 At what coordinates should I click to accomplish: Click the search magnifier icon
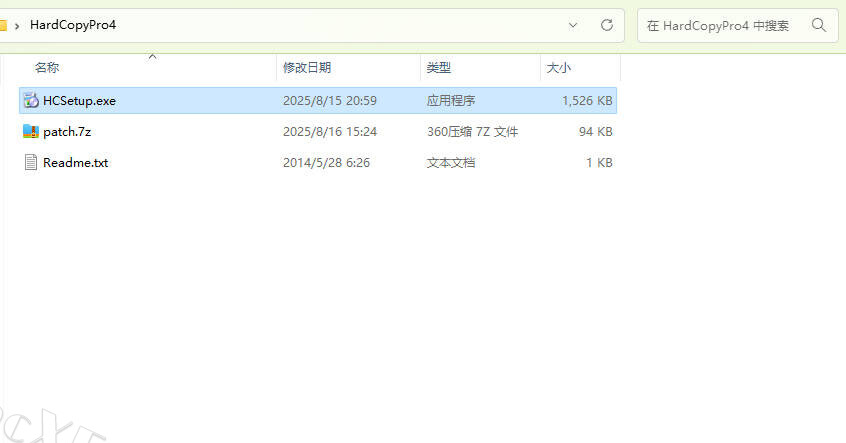click(x=818, y=25)
